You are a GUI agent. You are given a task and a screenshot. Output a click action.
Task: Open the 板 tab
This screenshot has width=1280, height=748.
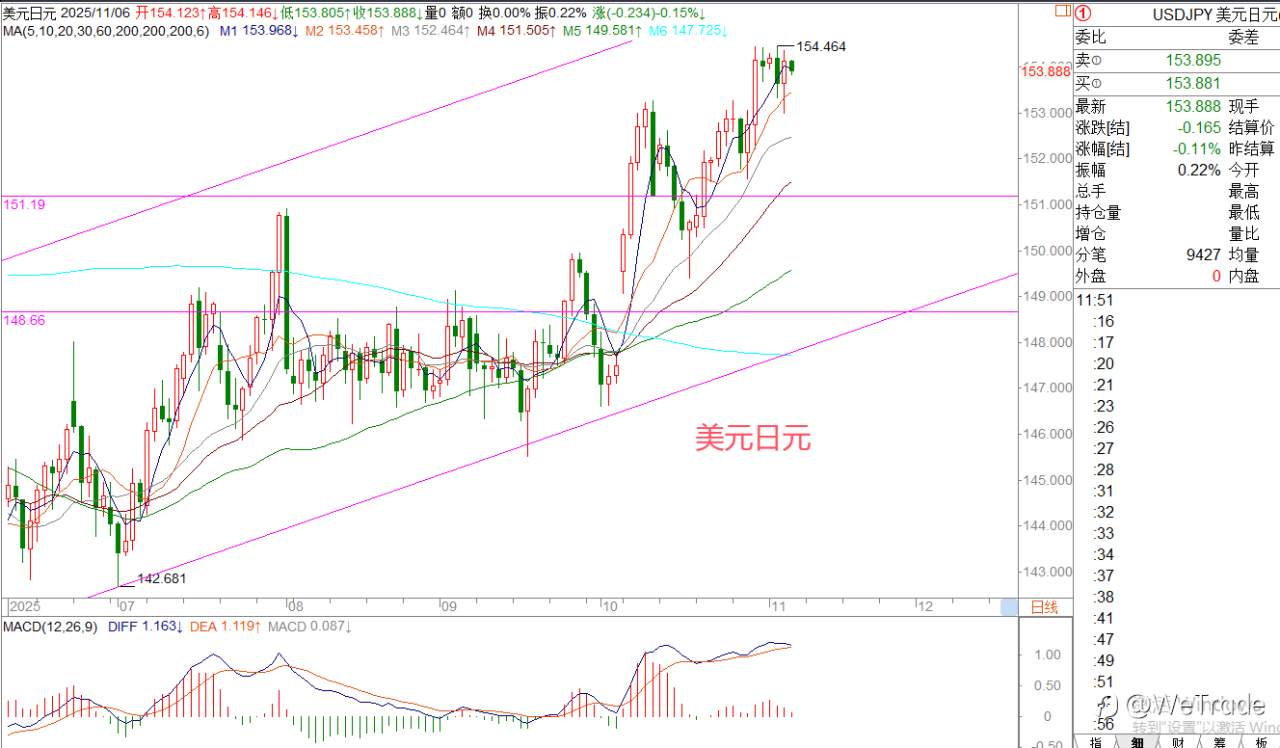(x=1259, y=741)
